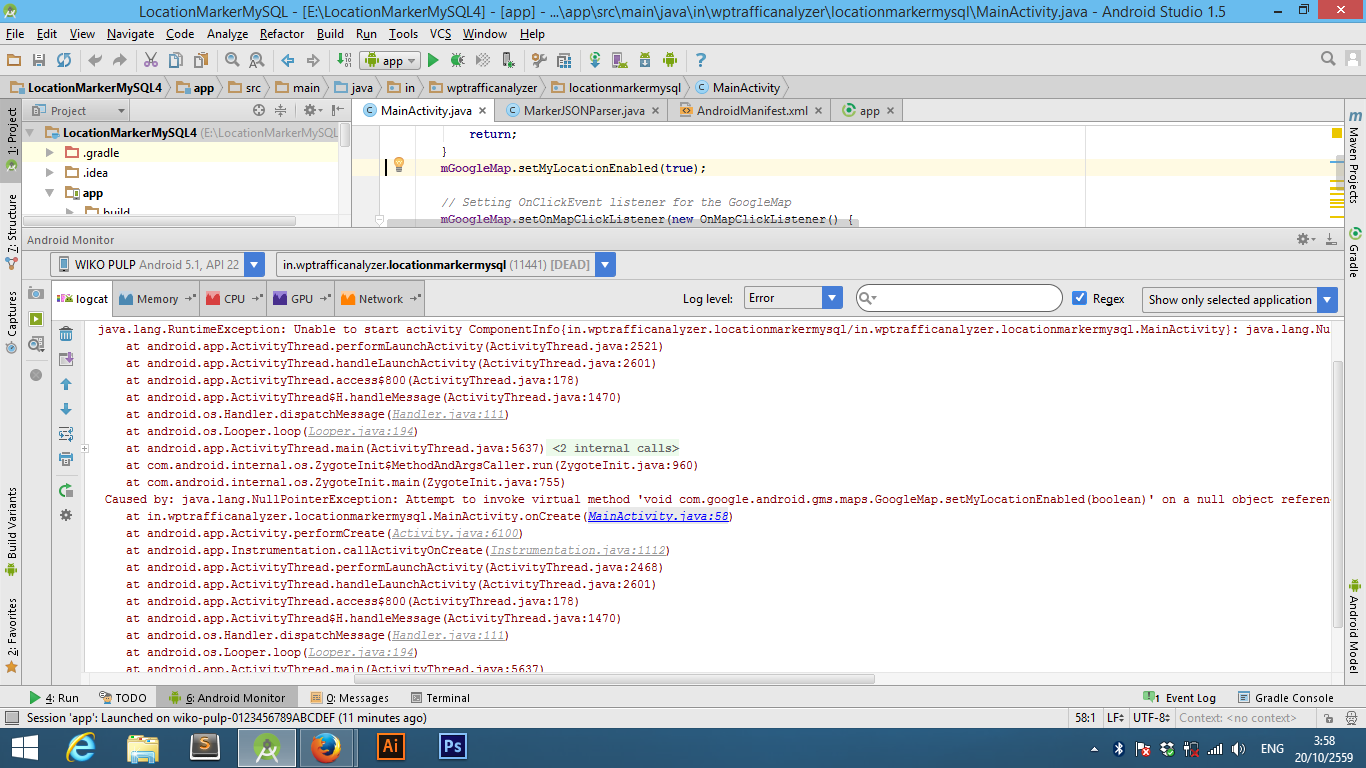Image resolution: width=1366 pixels, height=768 pixels.
Task: Clear logcat with trash icon
Action: 66,333
